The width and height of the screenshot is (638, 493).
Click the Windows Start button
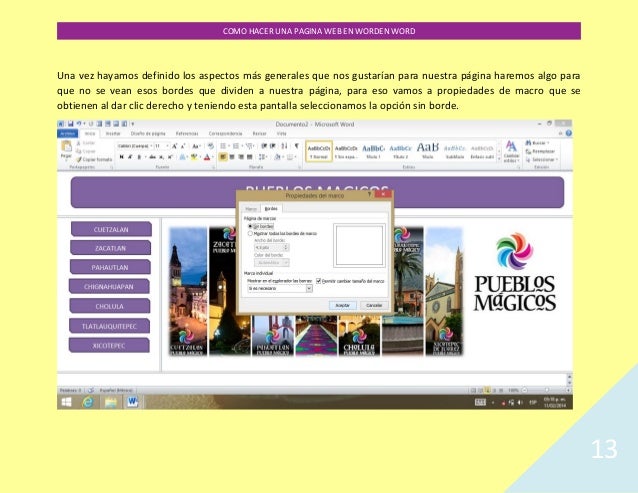click(x=66, y=402)
